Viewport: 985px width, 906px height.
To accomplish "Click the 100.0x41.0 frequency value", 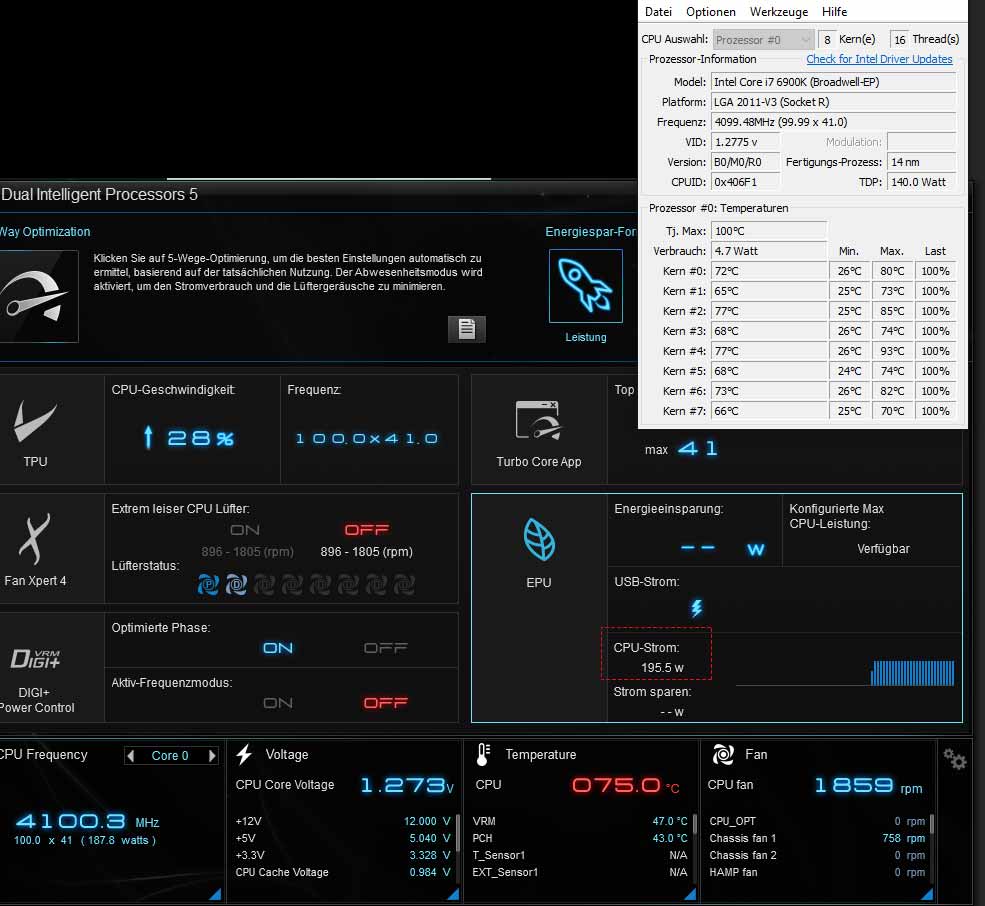I will [x=367, y=438].
